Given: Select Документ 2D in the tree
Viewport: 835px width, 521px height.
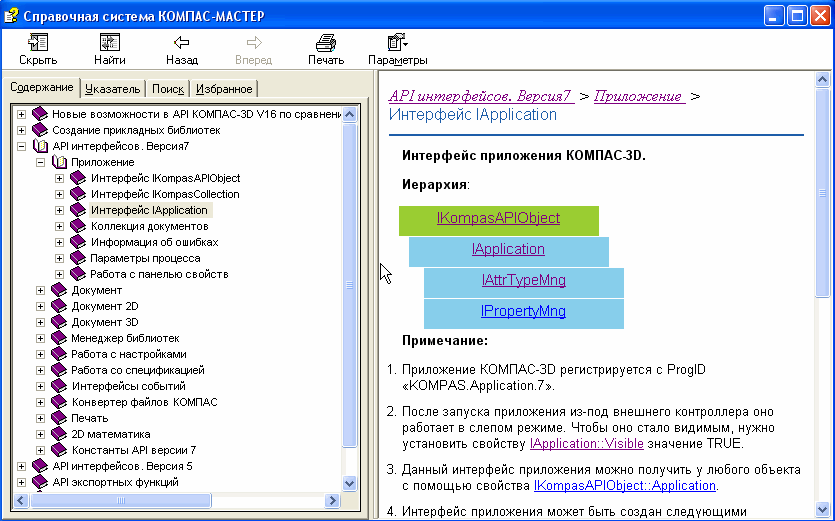Looking at the screenshot, I should (x=105, y=306).
